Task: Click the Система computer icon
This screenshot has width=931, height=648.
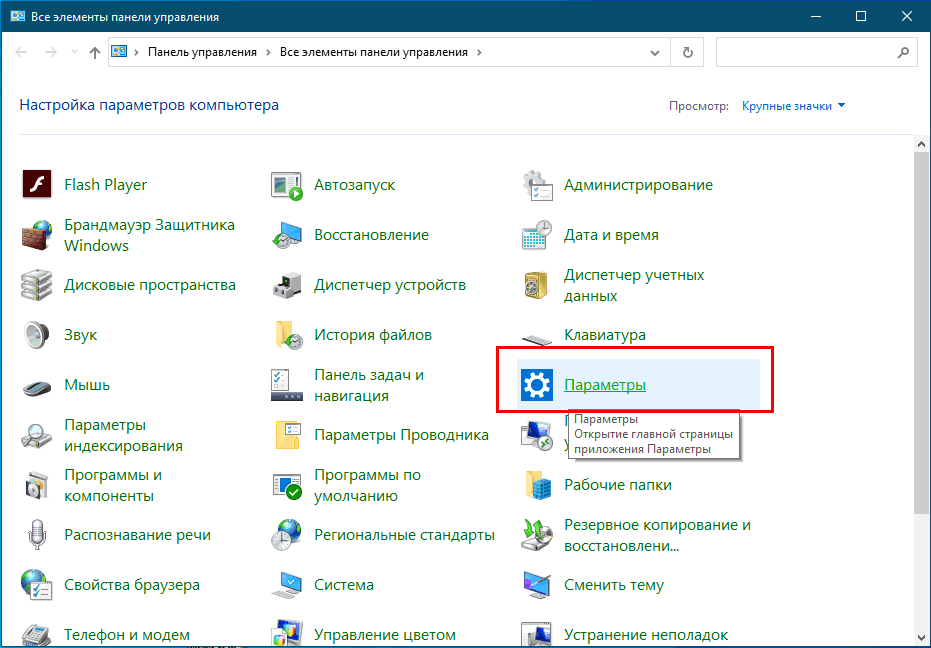Action: 287,585
